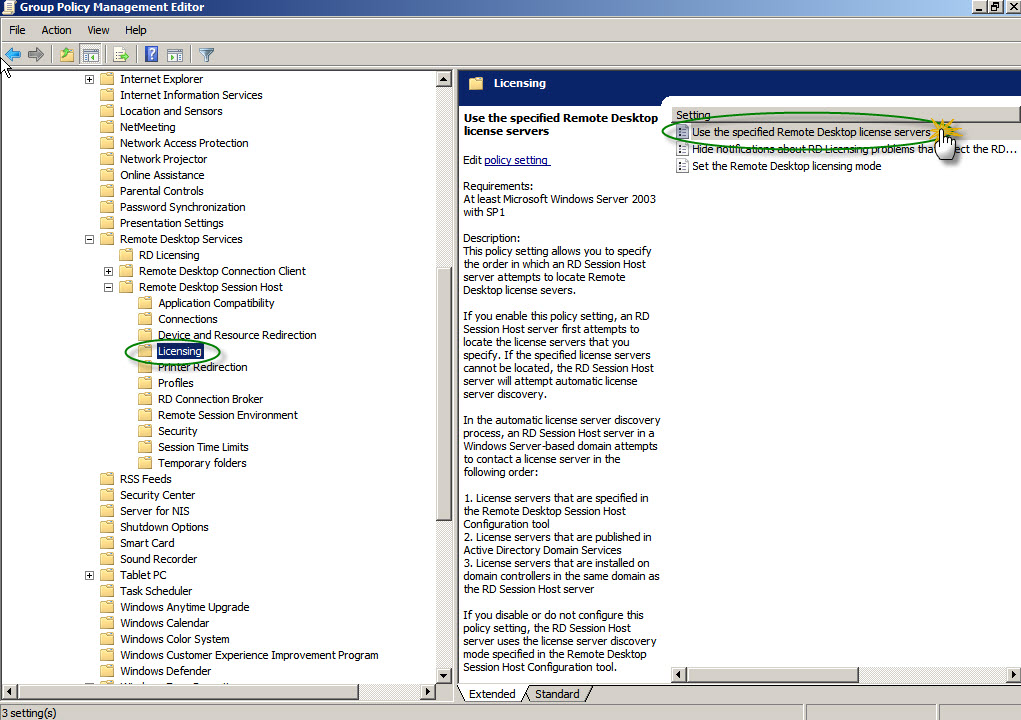Select Device and Resource Redirection item

pos(237,335)
